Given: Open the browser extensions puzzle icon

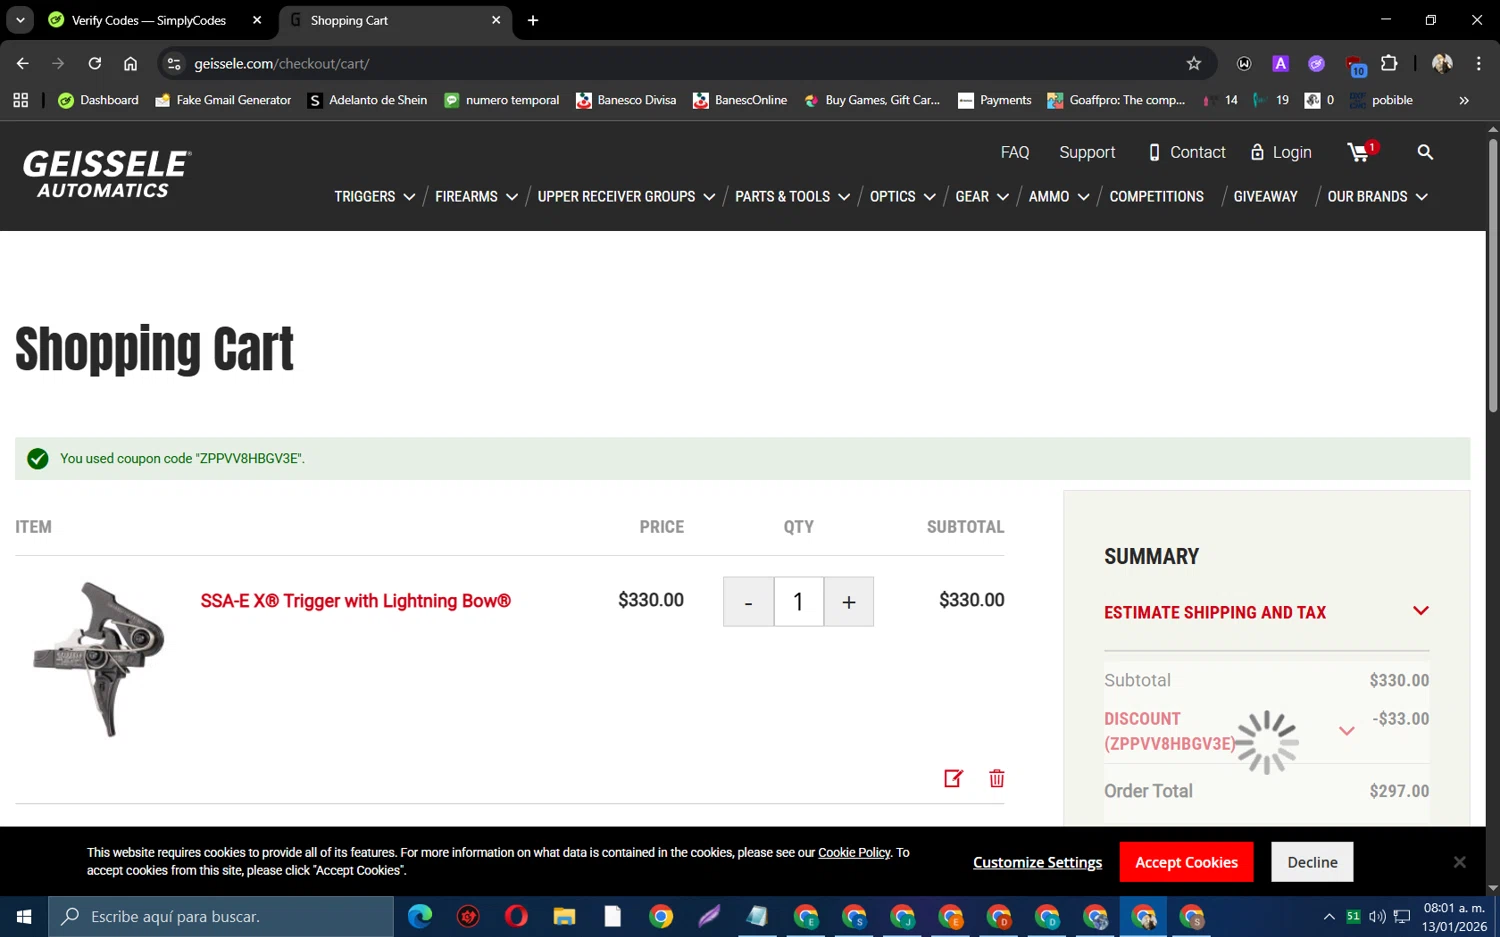Looking at the screenshot, I should pos(1389,63).
